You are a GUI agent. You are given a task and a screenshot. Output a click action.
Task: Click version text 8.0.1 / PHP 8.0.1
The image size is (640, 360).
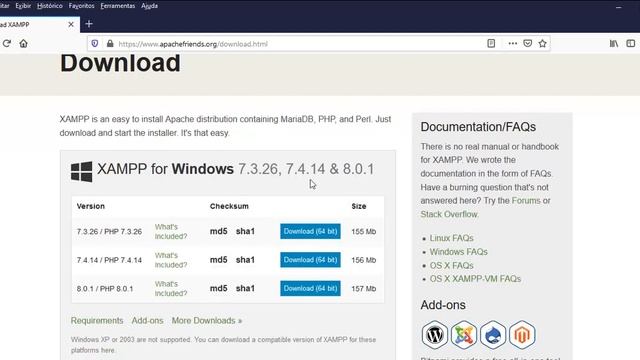[x=105, y=289]
